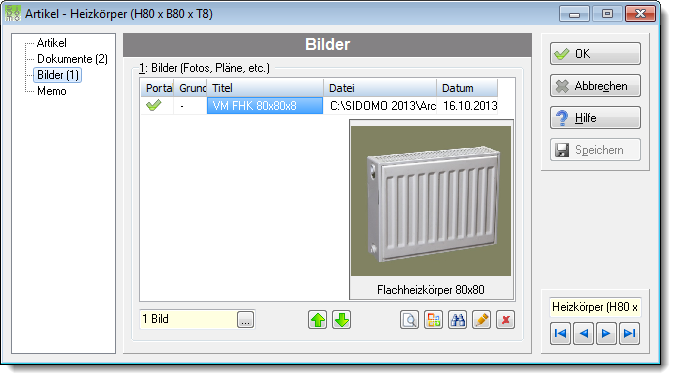Open Memo tree node
The height and width of the screenshot is (380, 676).
click(x=52, y=91)
